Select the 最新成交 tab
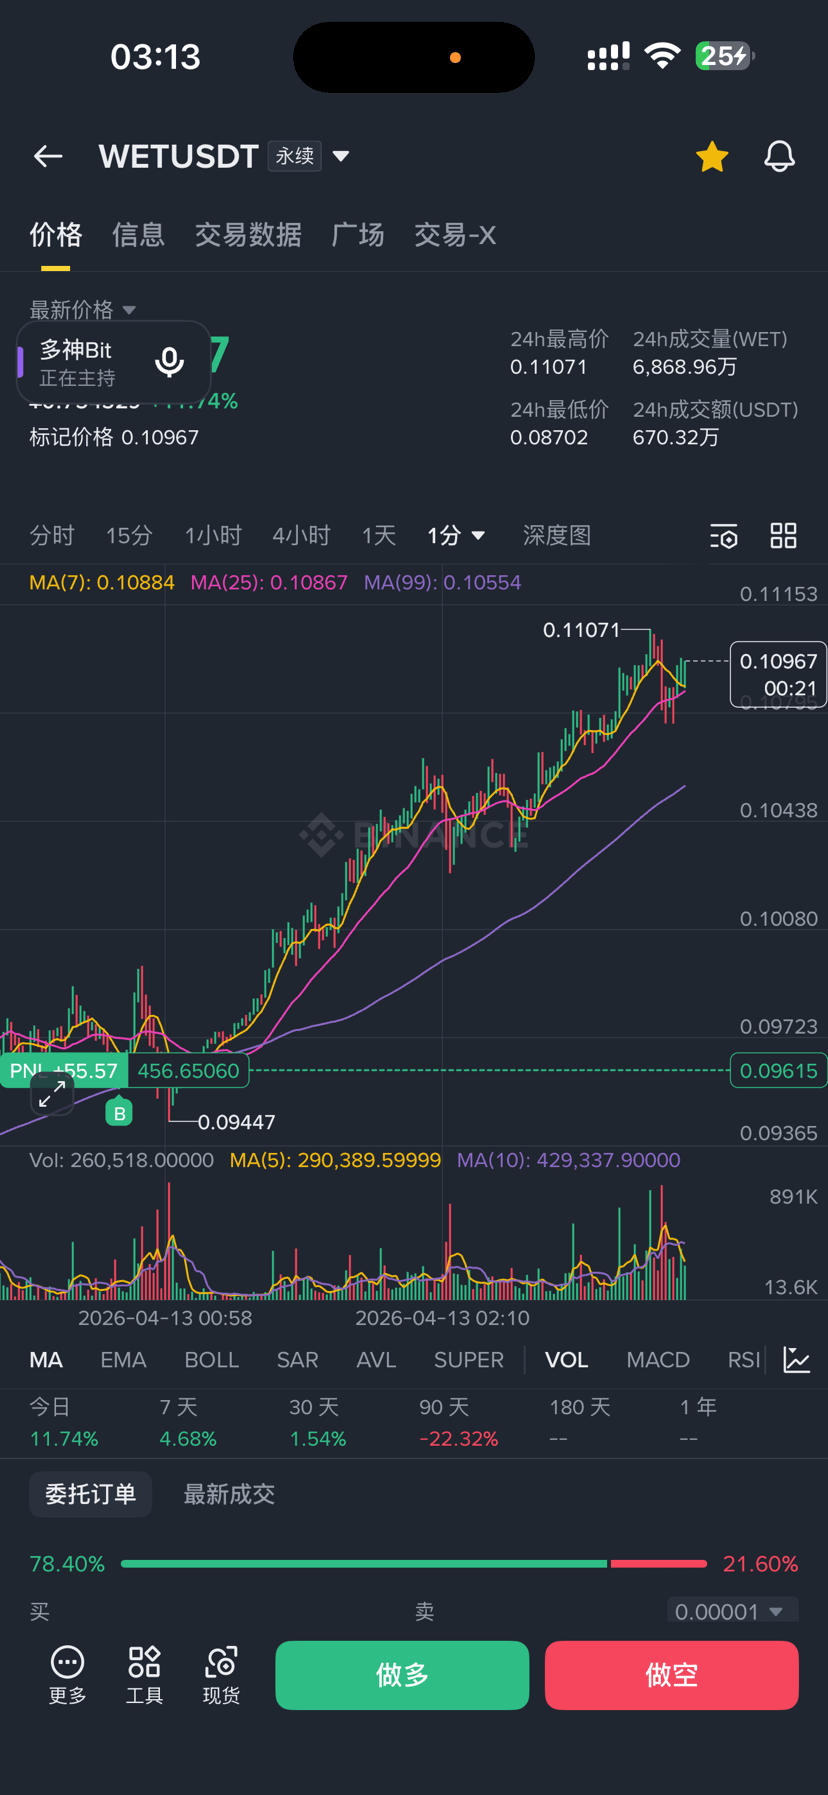Image resolution: width=828 pixels, height=1795 pixels. click(229, 1494)
